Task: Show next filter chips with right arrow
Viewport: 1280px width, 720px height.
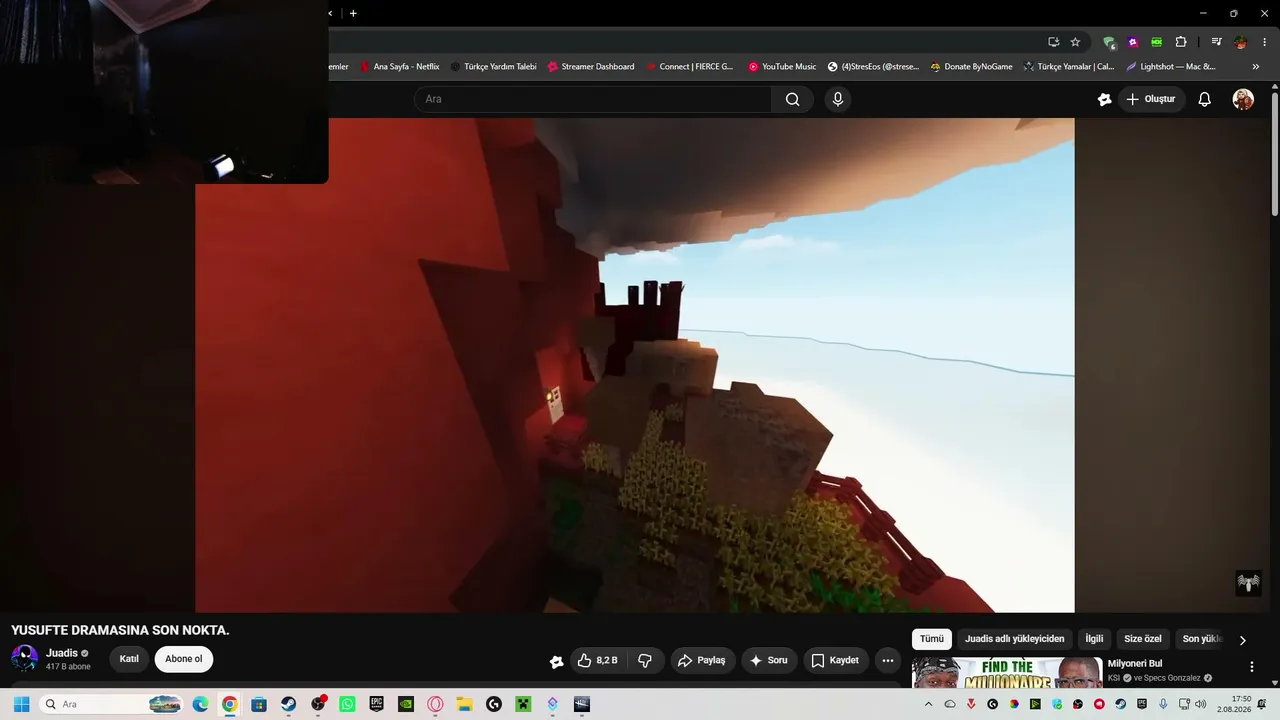Action: coord(1243,640)
